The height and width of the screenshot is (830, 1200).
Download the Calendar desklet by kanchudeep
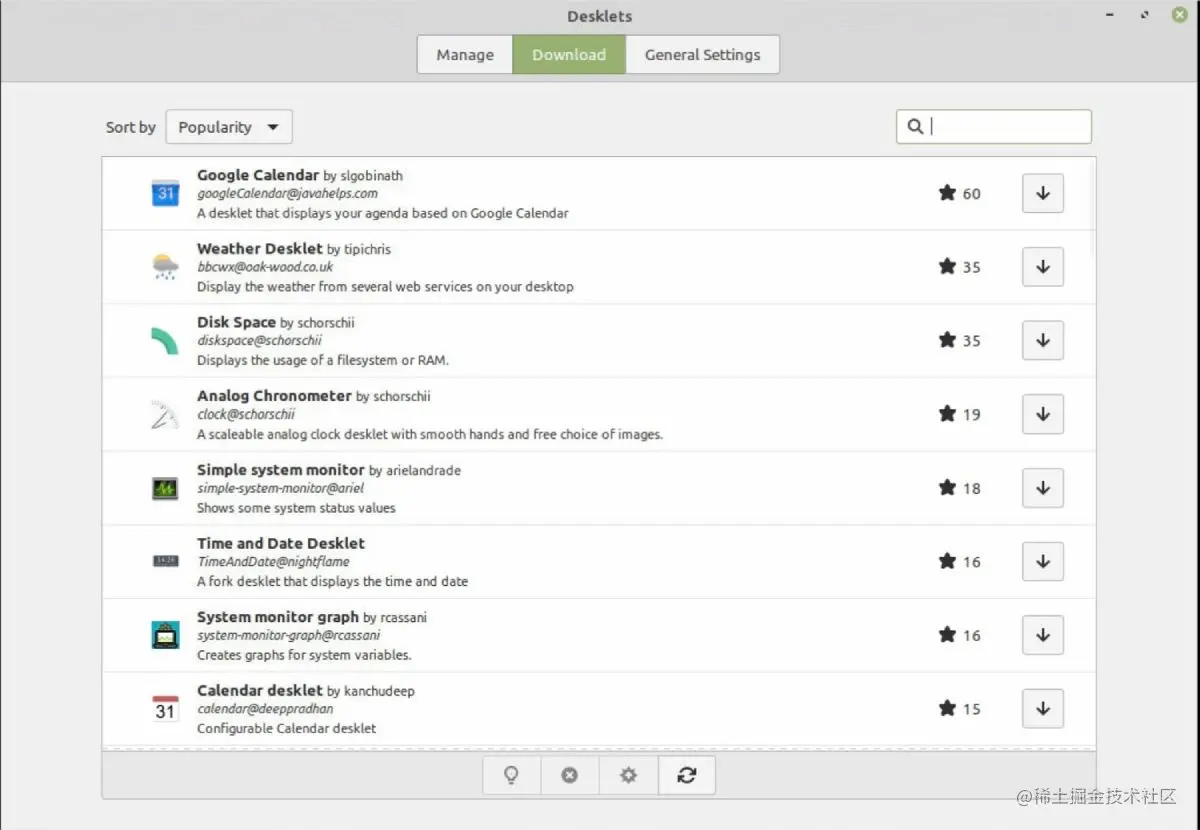(x=1043, y=709)
